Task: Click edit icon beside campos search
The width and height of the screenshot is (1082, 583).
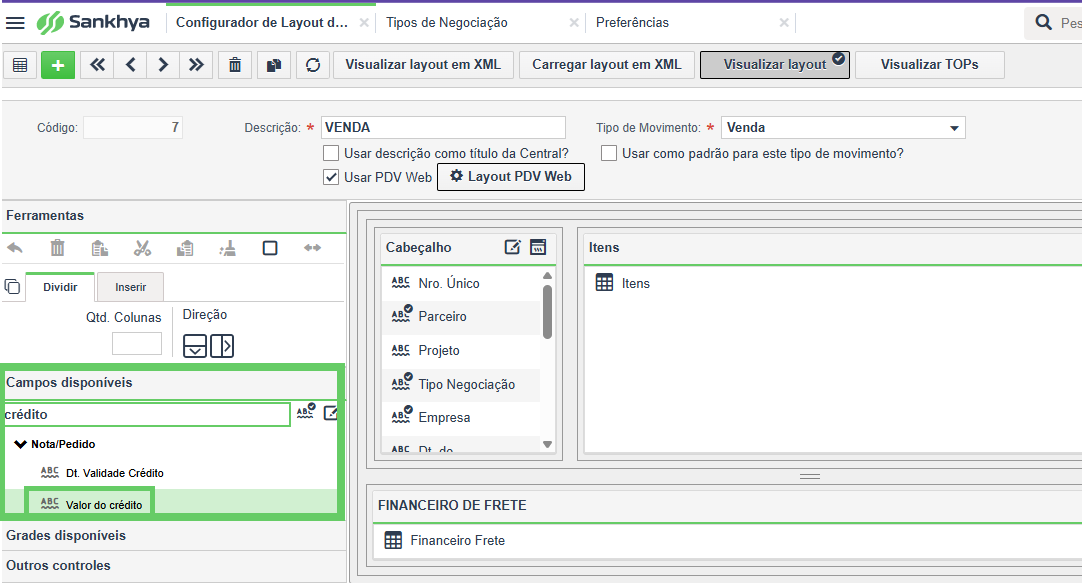Action: point(331,413)
